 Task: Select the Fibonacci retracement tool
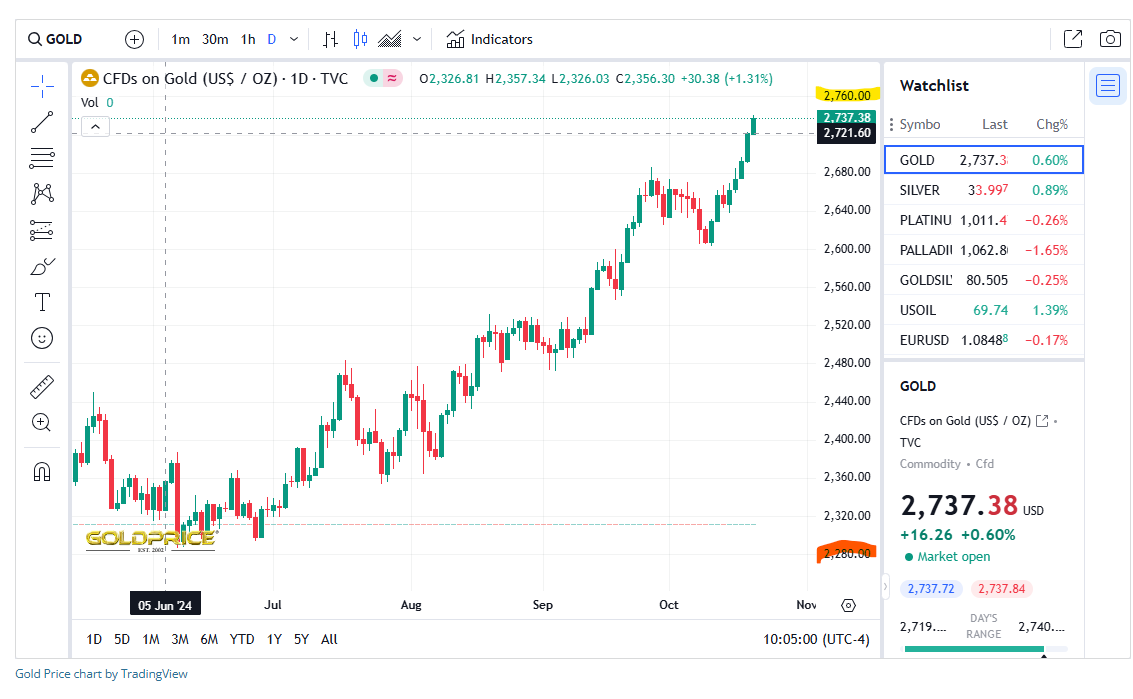pos(42,158)
